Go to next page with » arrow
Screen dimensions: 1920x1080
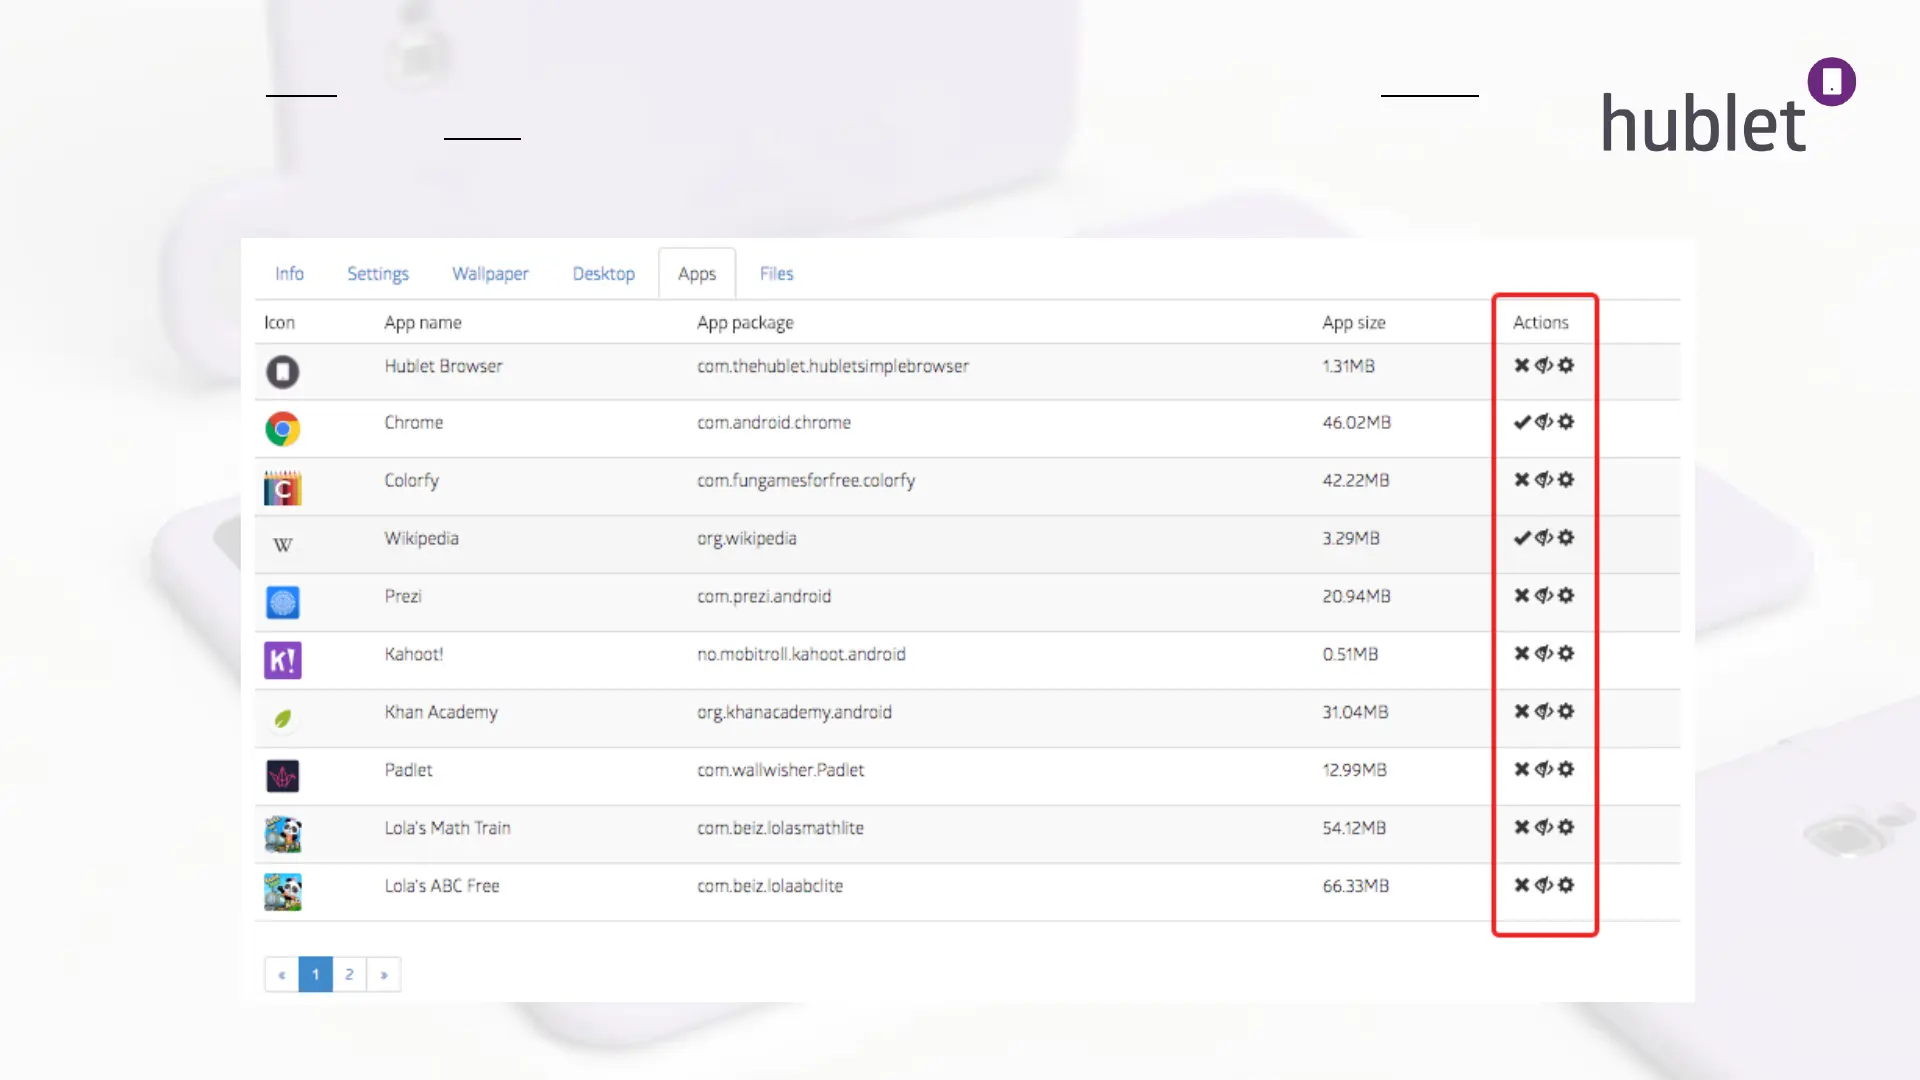point(384,975)
